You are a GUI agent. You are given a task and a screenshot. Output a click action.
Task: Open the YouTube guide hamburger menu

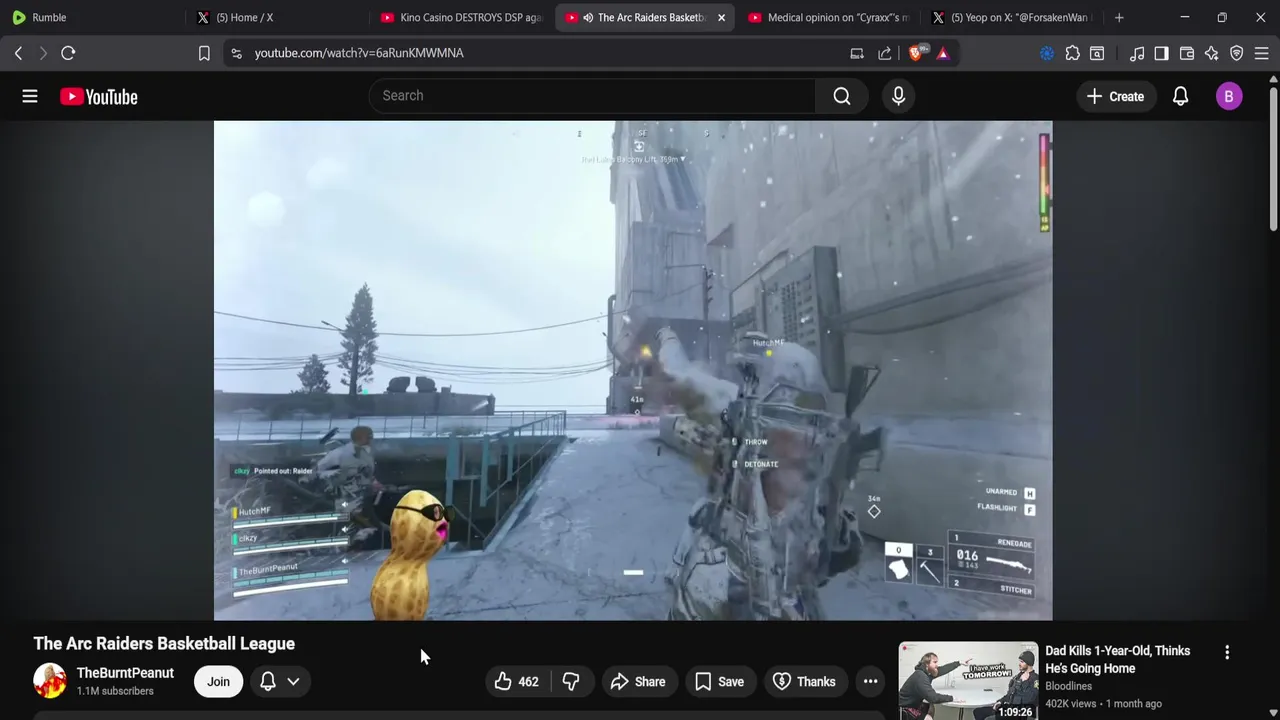click(30, 96)
